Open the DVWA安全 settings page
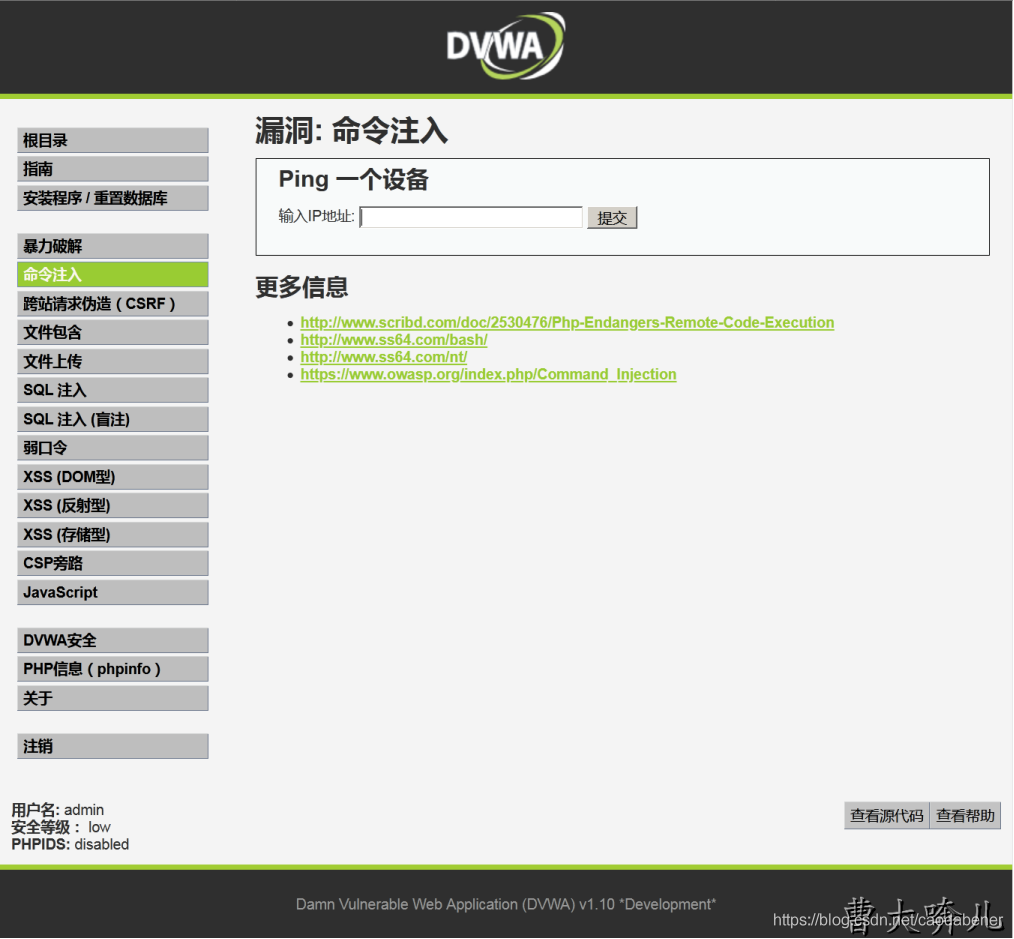The width and height of the screenshot is (1014, 939). pos(113,640)
